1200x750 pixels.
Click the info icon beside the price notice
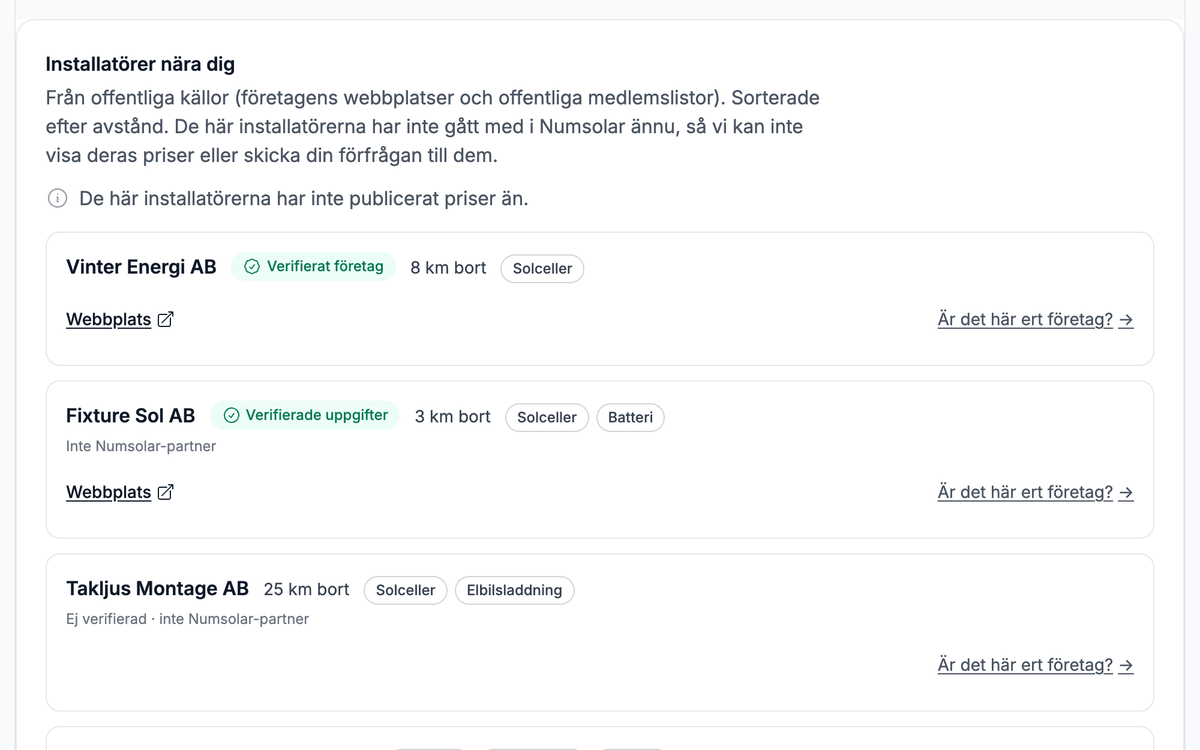click(x=58, y=198)
